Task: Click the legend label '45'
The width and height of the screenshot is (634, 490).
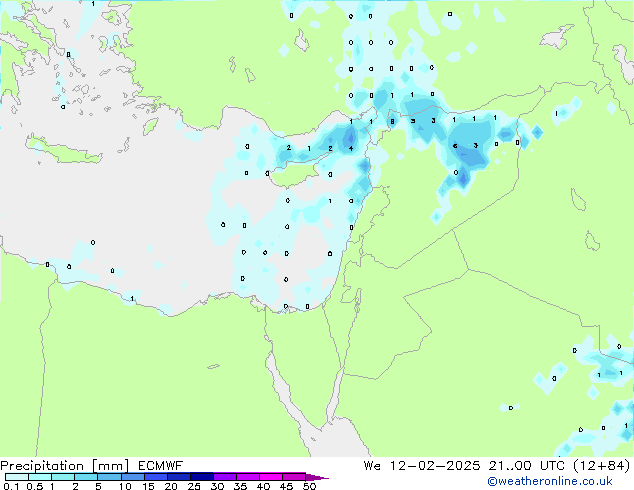Action: [x=286, y=486]
